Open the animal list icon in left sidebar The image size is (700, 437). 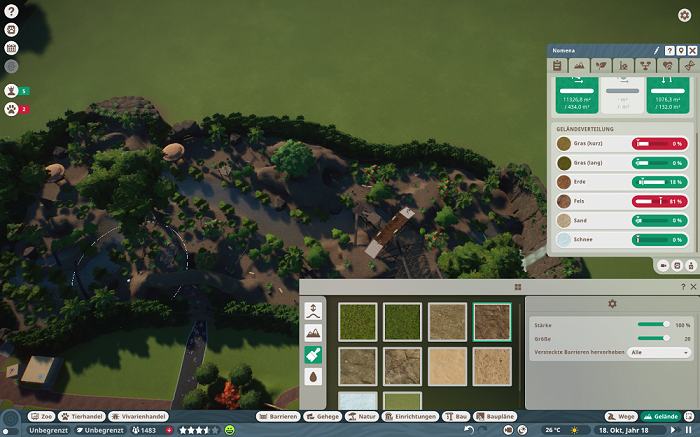tap(11, 29)
